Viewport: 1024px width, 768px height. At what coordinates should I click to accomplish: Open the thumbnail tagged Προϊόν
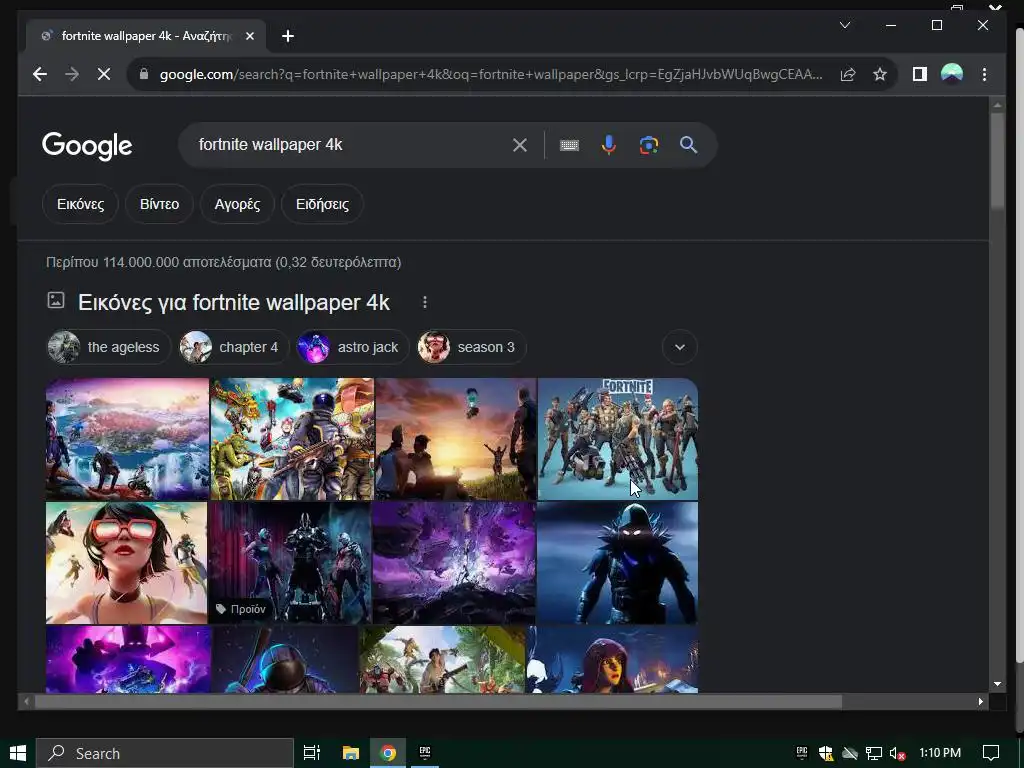[290, 563]
